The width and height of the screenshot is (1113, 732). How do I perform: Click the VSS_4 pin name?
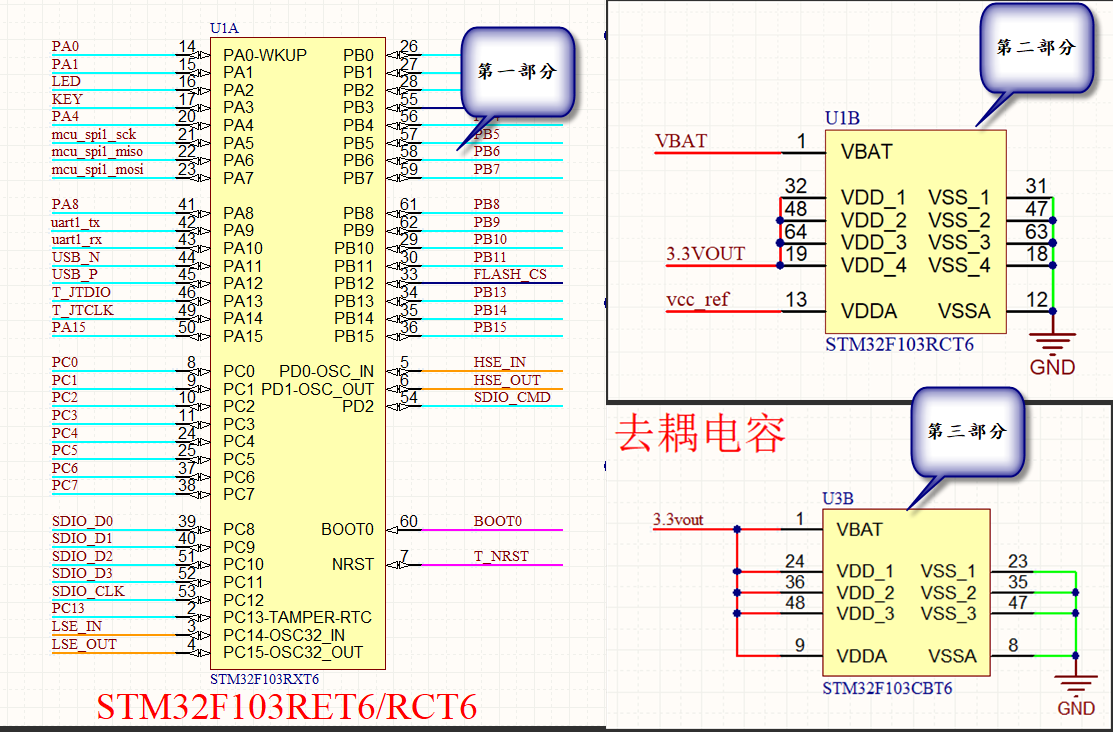pyautogui.click(x=959, y=266)
